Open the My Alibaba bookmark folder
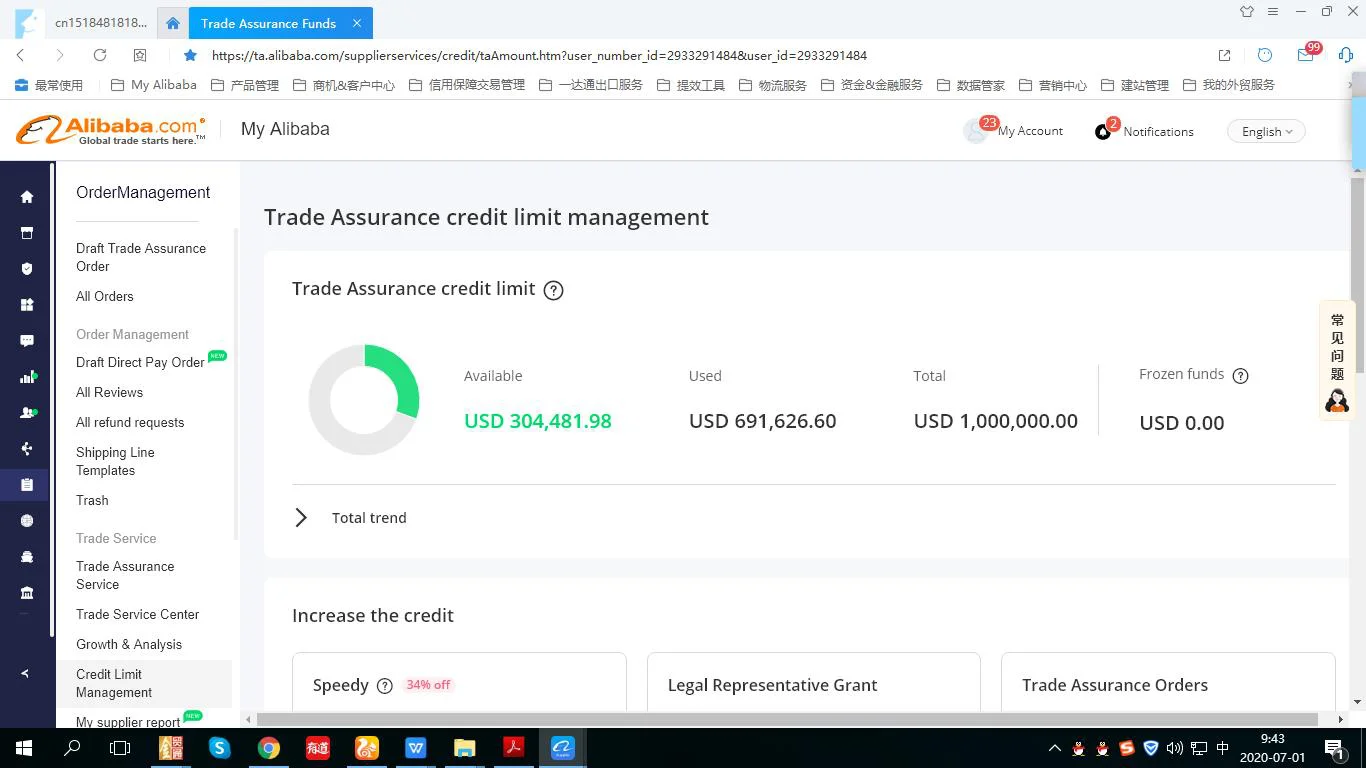Screen dimensions: 1366x768 (153, 85)
